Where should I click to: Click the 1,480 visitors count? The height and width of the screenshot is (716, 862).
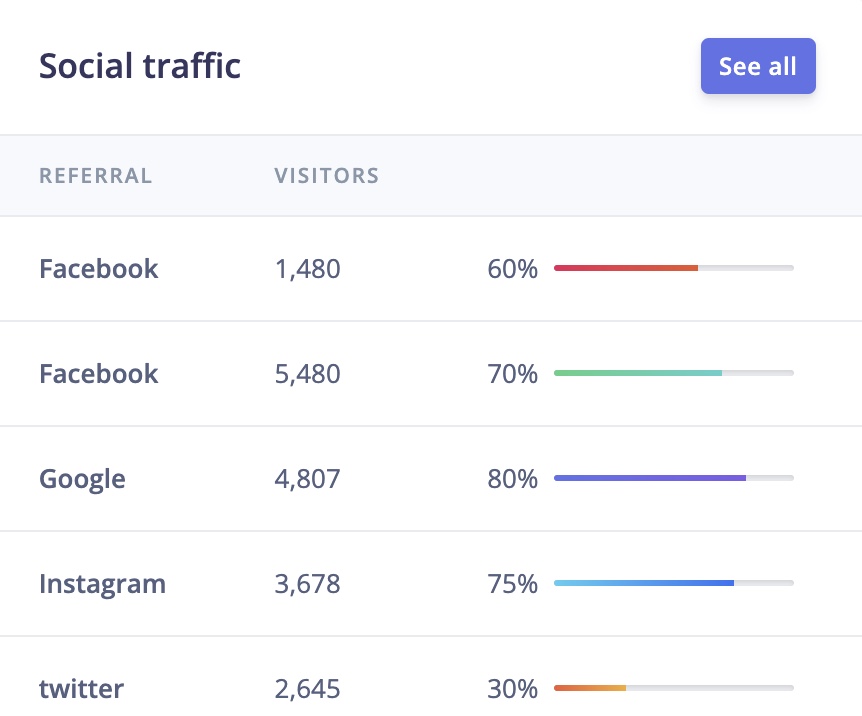tap(307, 269)
